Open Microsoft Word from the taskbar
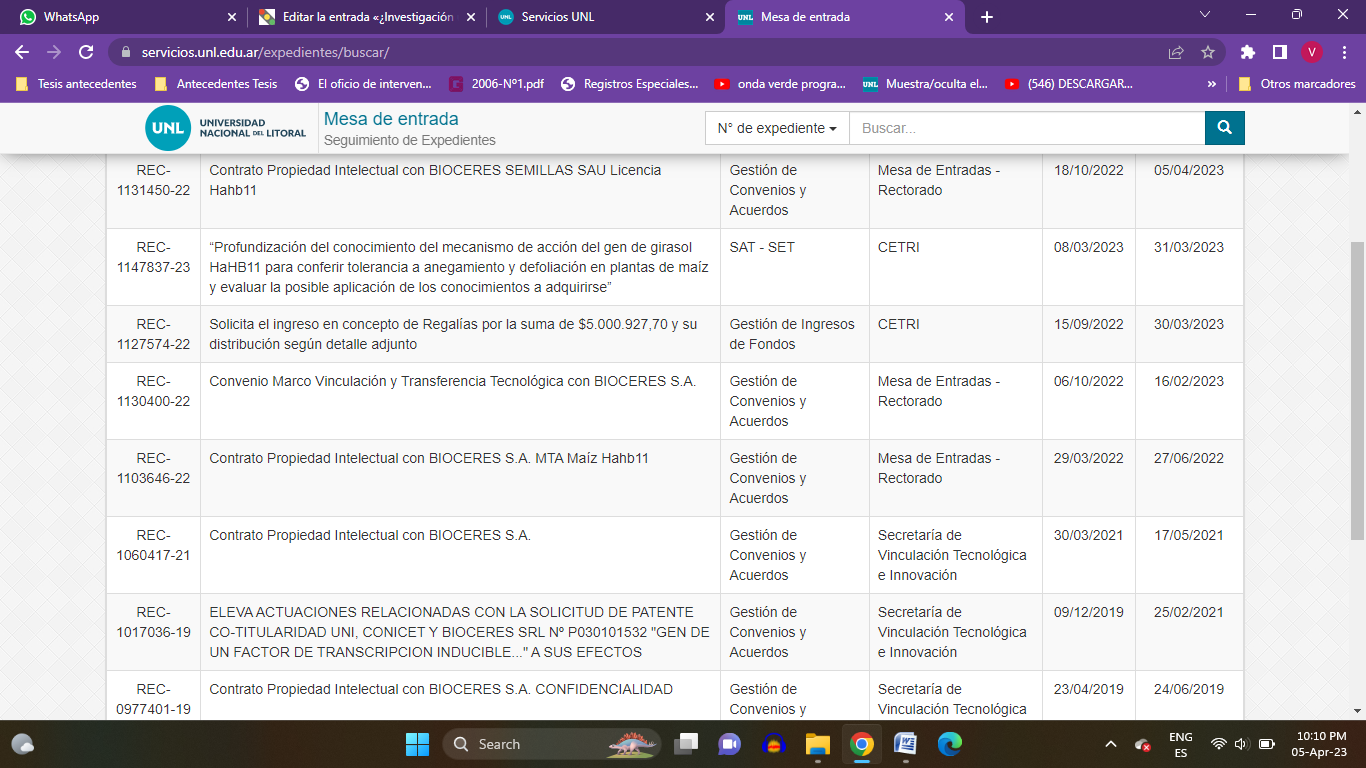The height and width of the screenshot is (768, 1366). pyautogui.click(x=905, y=744)
